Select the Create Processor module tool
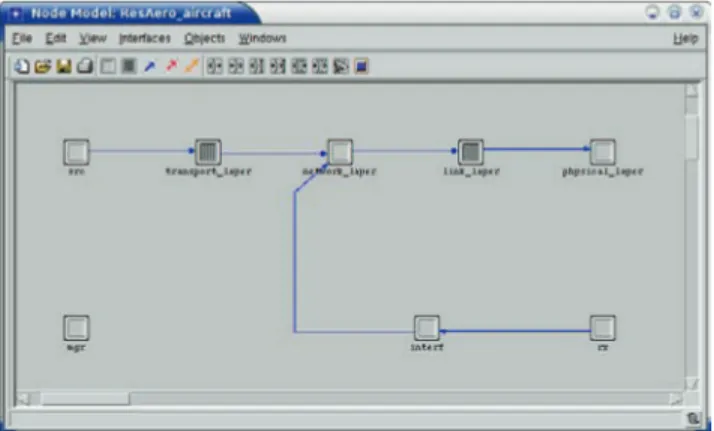 [x=108, y=66]
